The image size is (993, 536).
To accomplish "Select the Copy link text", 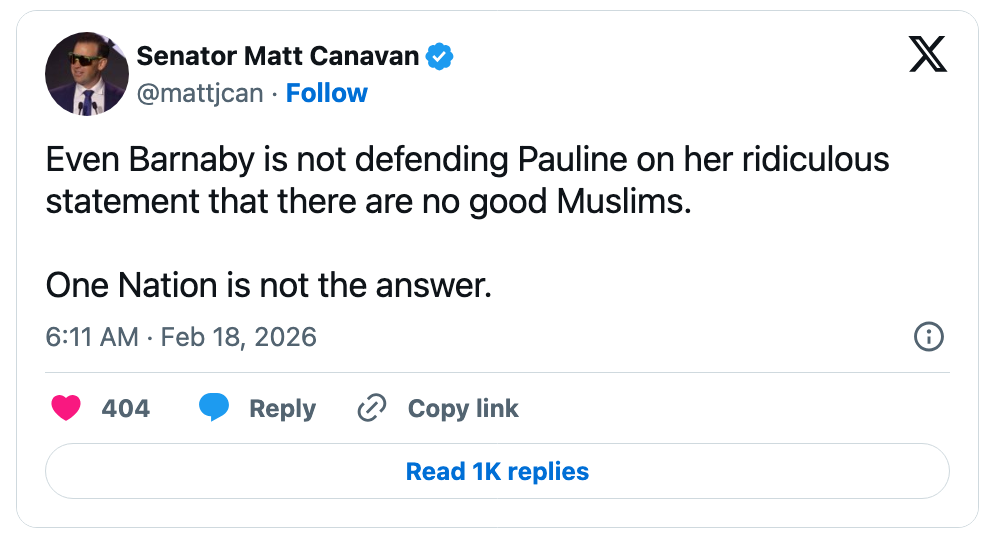I will (463, 408).
